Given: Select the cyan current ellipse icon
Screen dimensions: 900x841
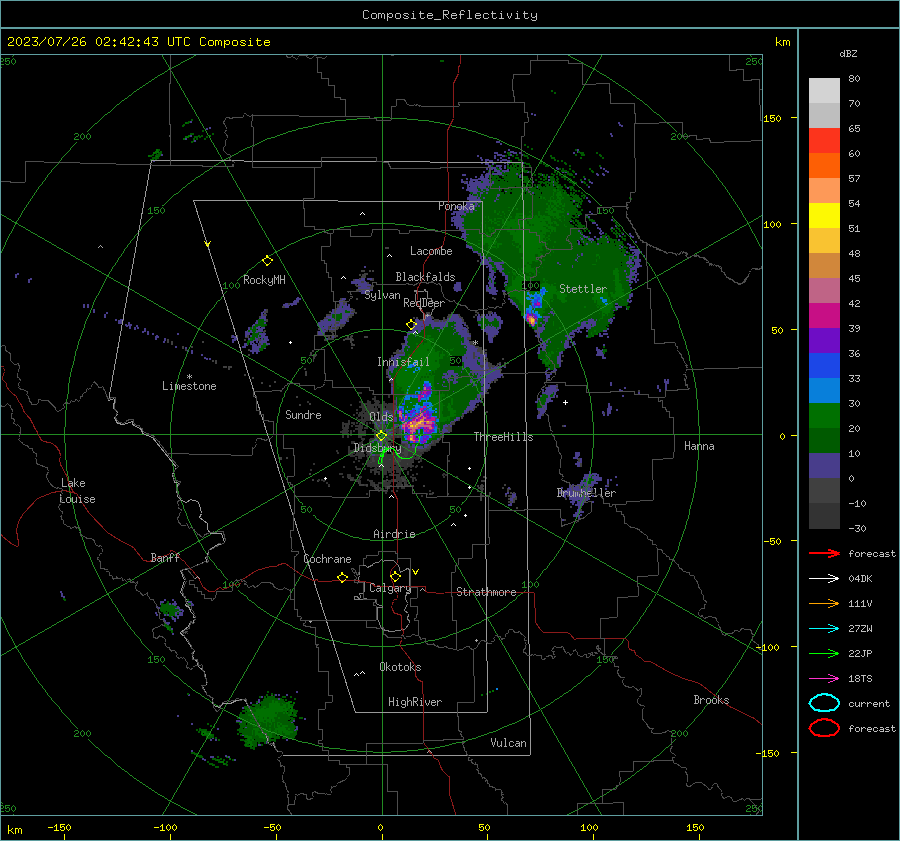Looking at the screenshot, I should tap(824, 703).
